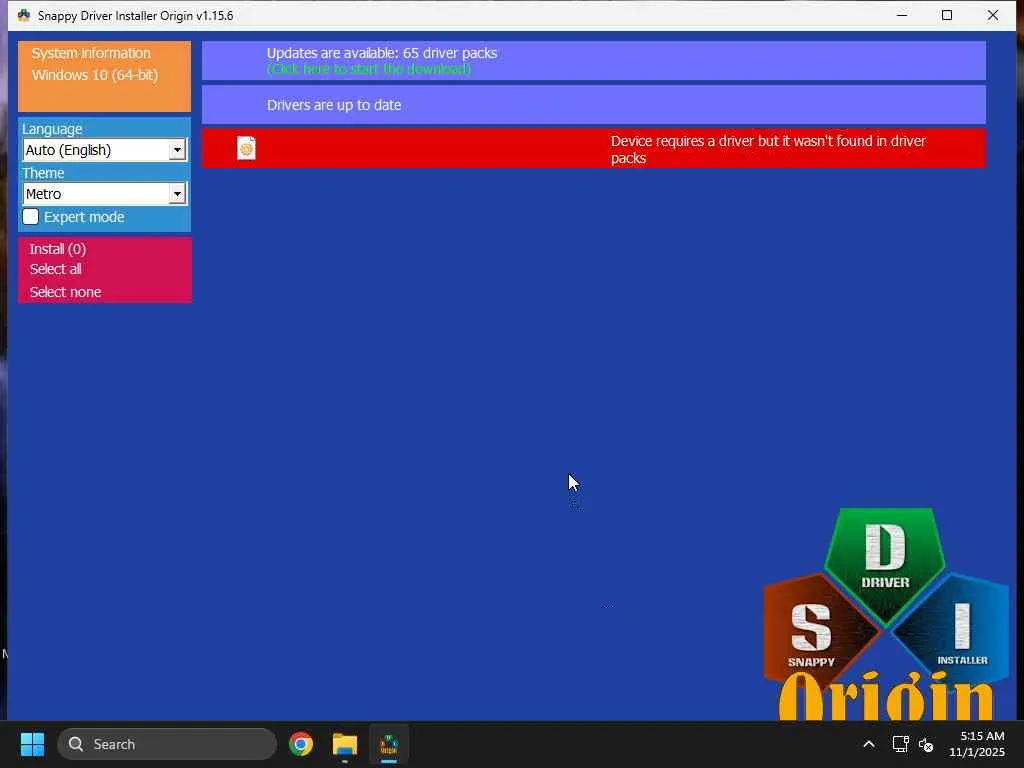This screenshot has width=1024, height=768.
Task: Open the Windows Start menu
Action: click(32, 744)
